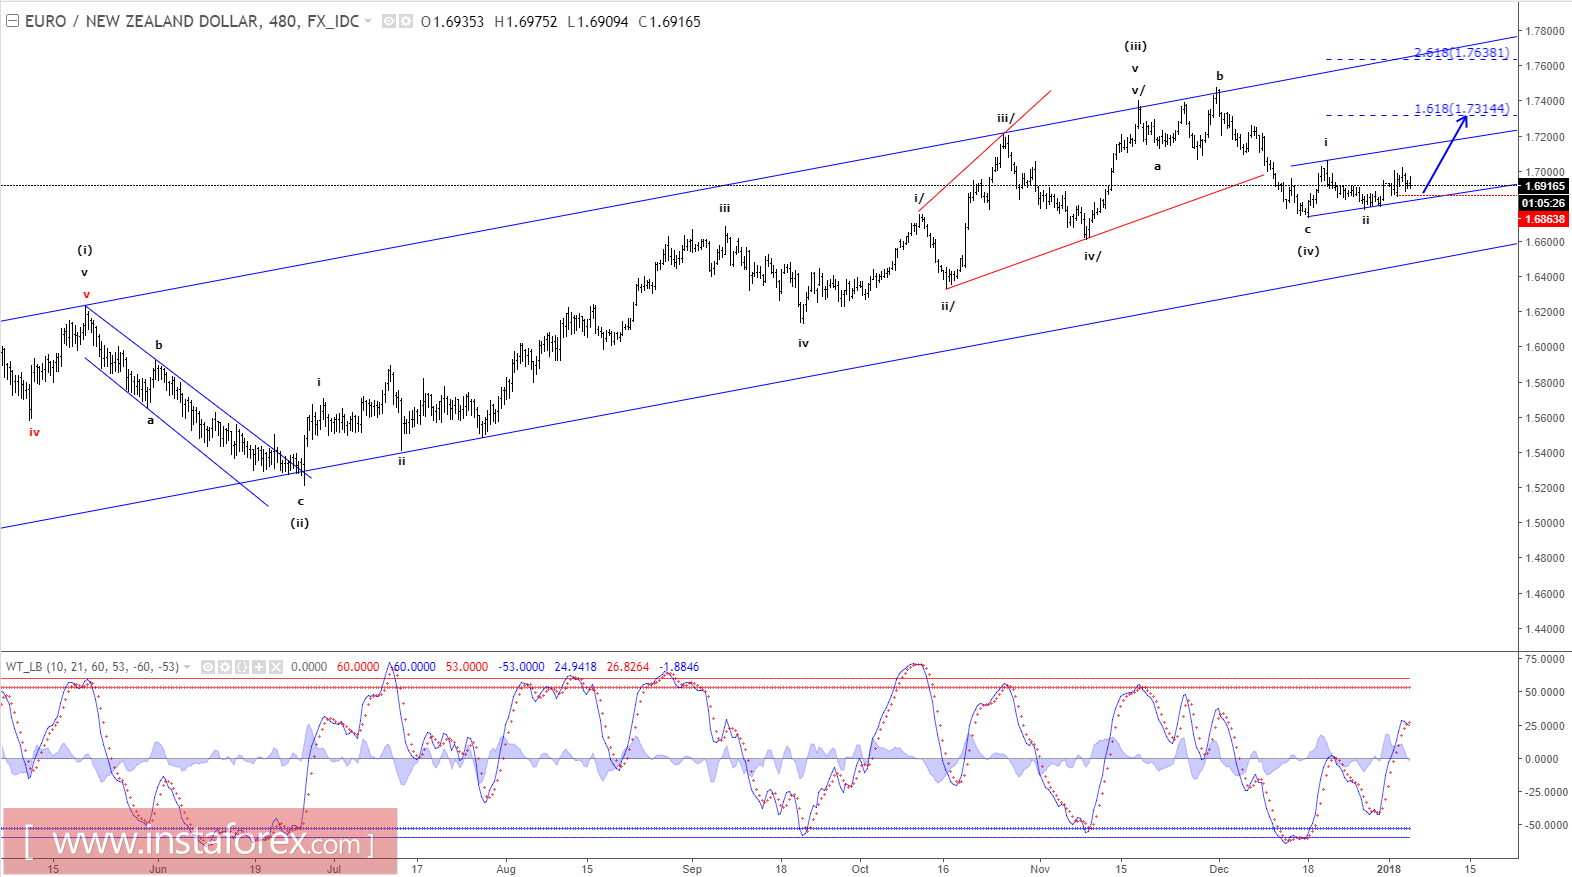Select the (iv) wave label
This screenshot has width=1572, height=877.
[1308, 251]
